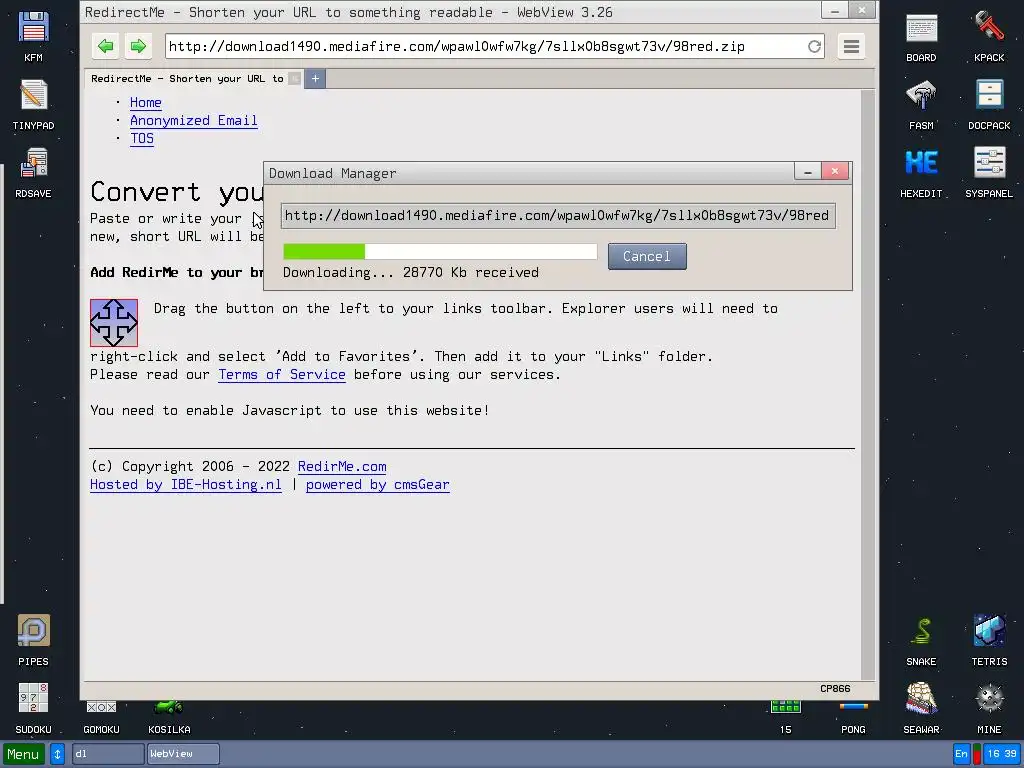Open the MINE game icon
The width and height of the screenshot is (1024, 768).
point(989,699)
